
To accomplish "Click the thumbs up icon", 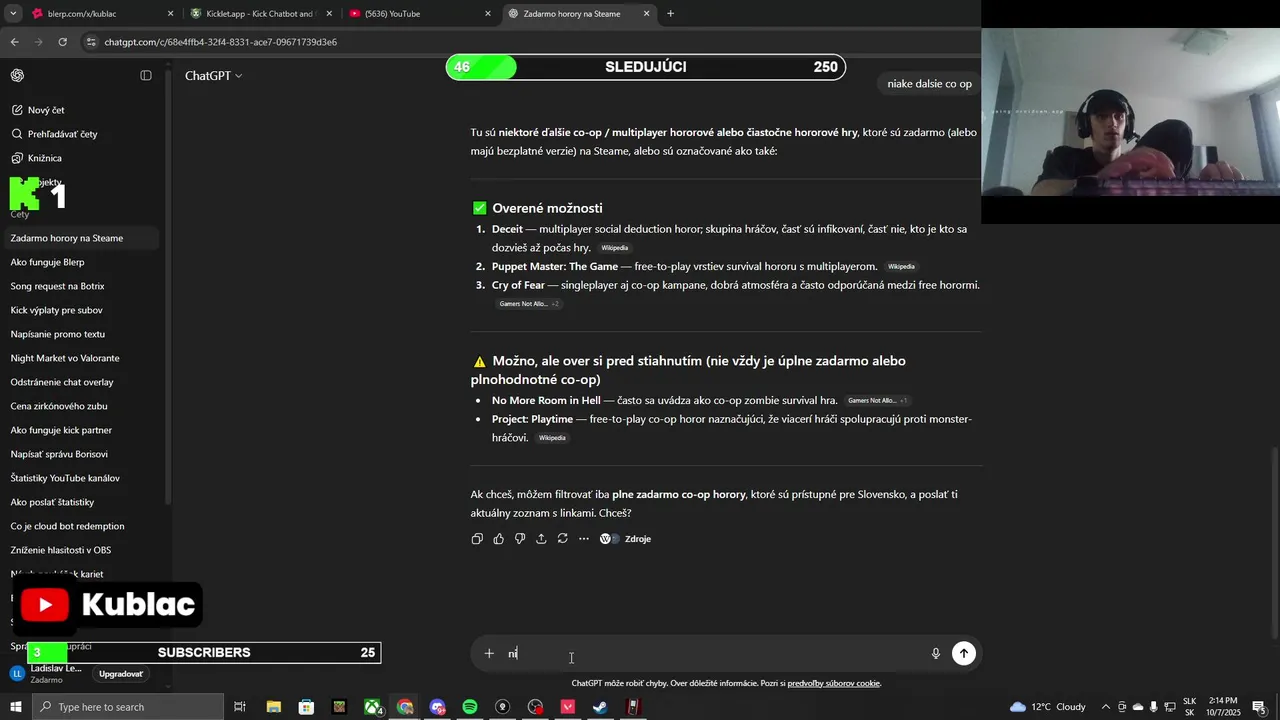I will pos(498,539).
